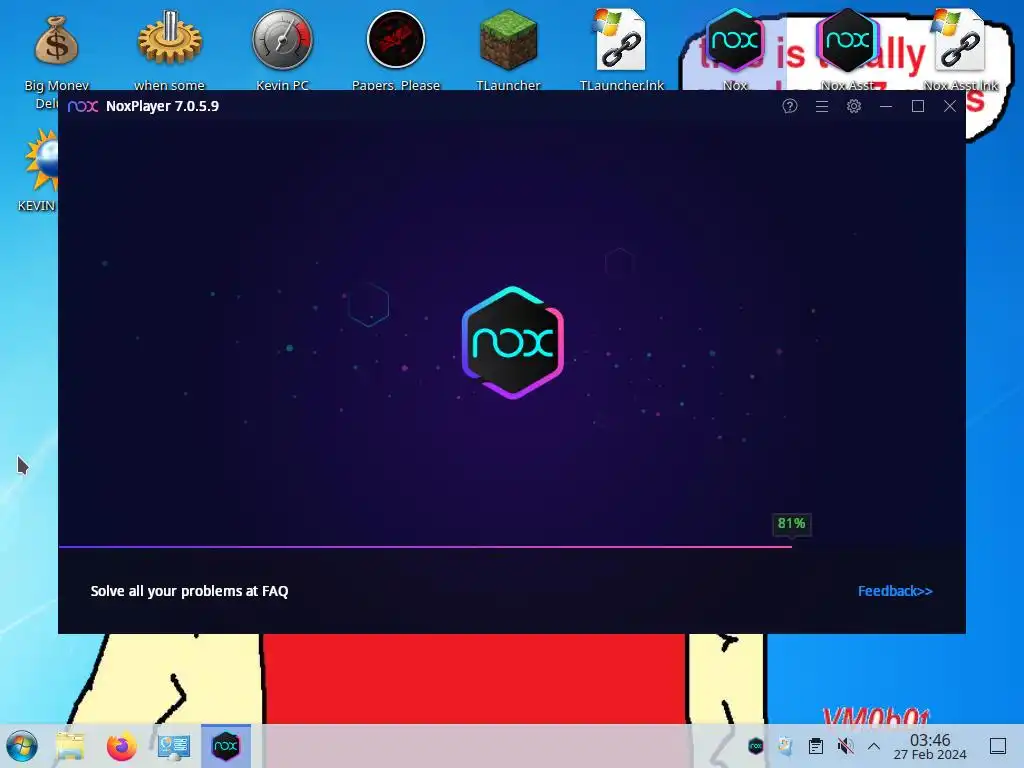
Task: Open NoxPlayer settings gear
Action: (x=854, y=106)
